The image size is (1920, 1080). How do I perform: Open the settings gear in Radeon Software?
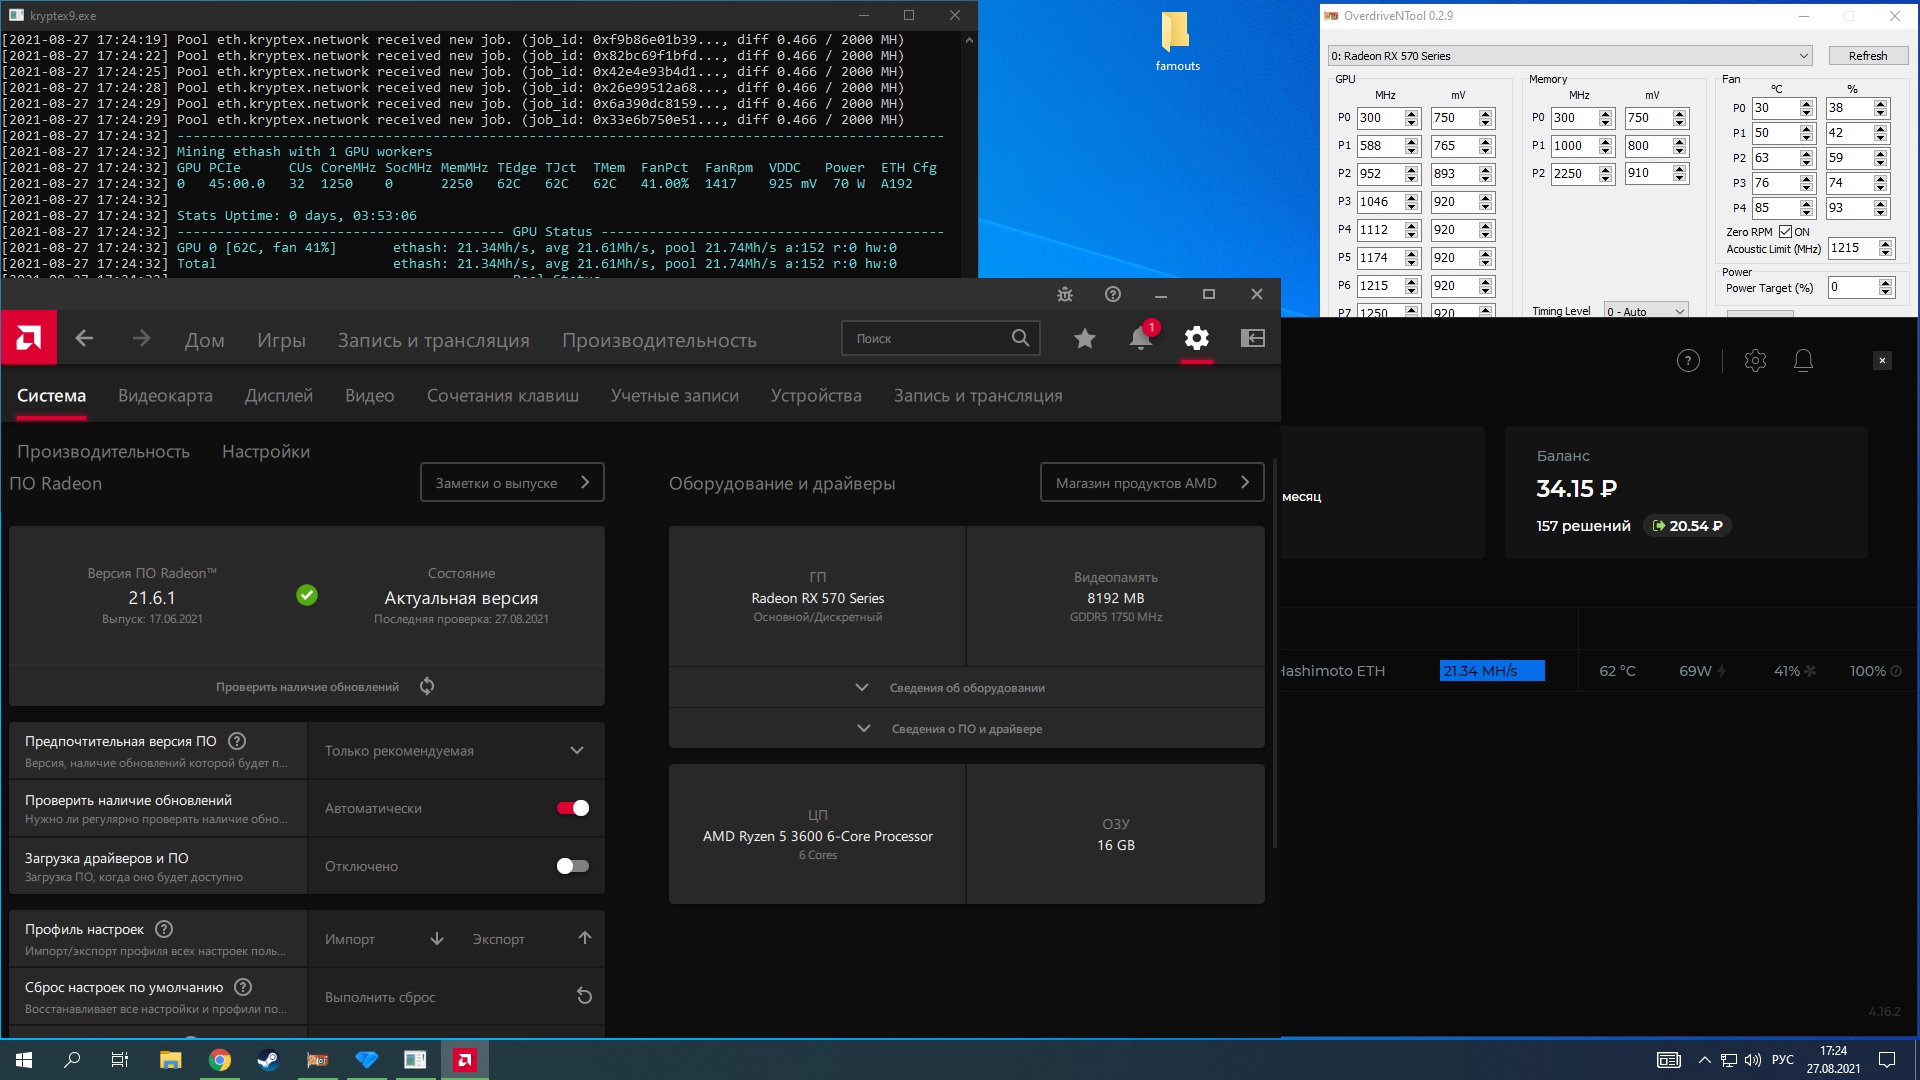1196,338
